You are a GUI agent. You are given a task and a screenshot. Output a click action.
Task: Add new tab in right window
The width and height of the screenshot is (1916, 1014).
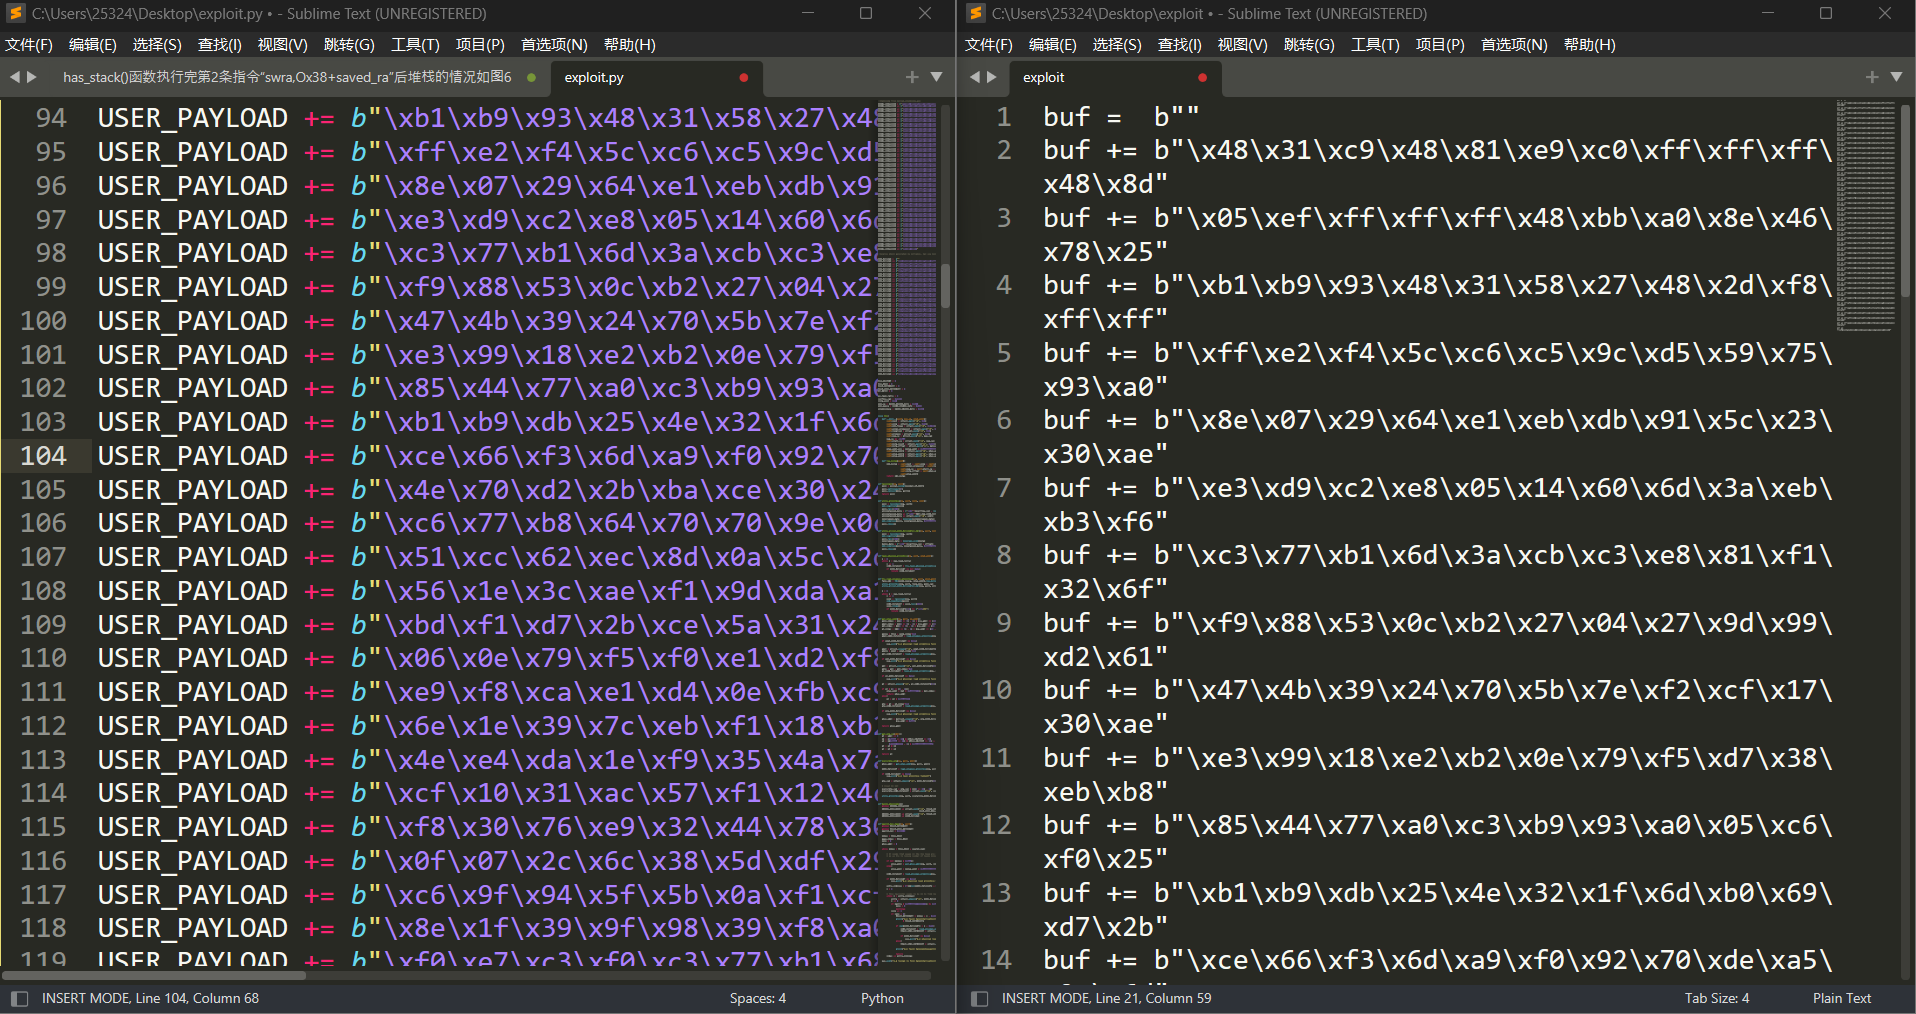pyautogui.click(x=1872, y=77)
